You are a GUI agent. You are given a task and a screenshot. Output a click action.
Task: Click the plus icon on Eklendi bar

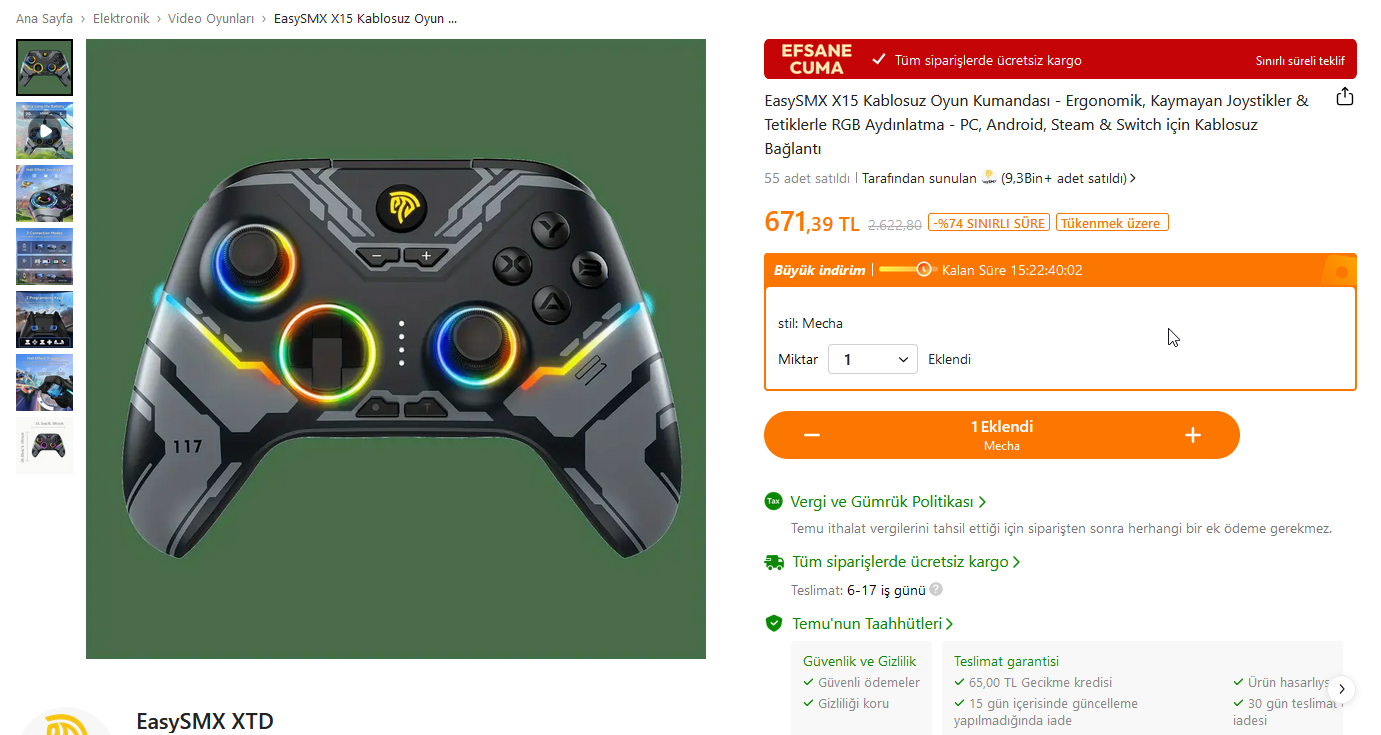click(1192, 435)
